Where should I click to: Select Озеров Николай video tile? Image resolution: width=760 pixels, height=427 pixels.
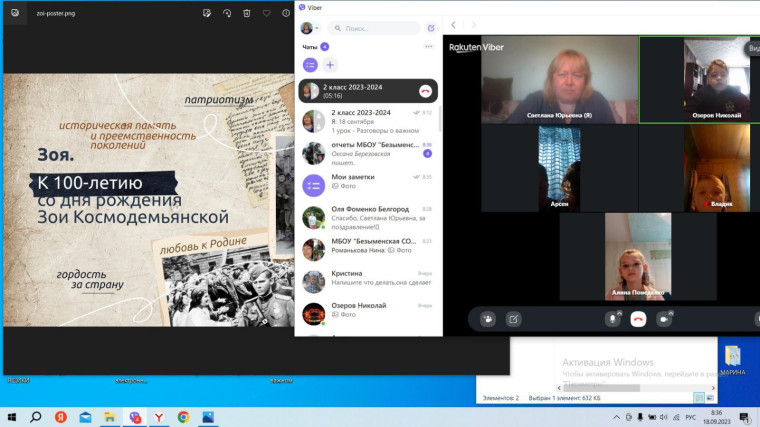coord(699,79)
